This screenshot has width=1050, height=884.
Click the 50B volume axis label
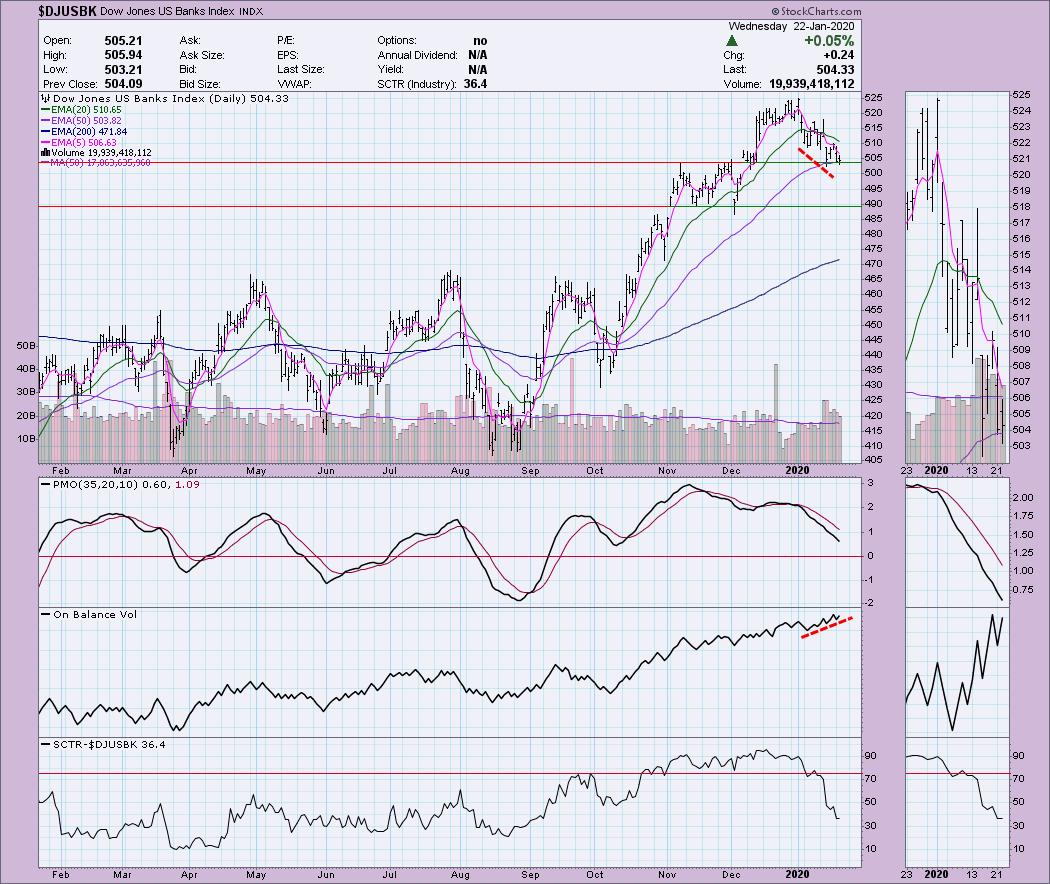26,346
